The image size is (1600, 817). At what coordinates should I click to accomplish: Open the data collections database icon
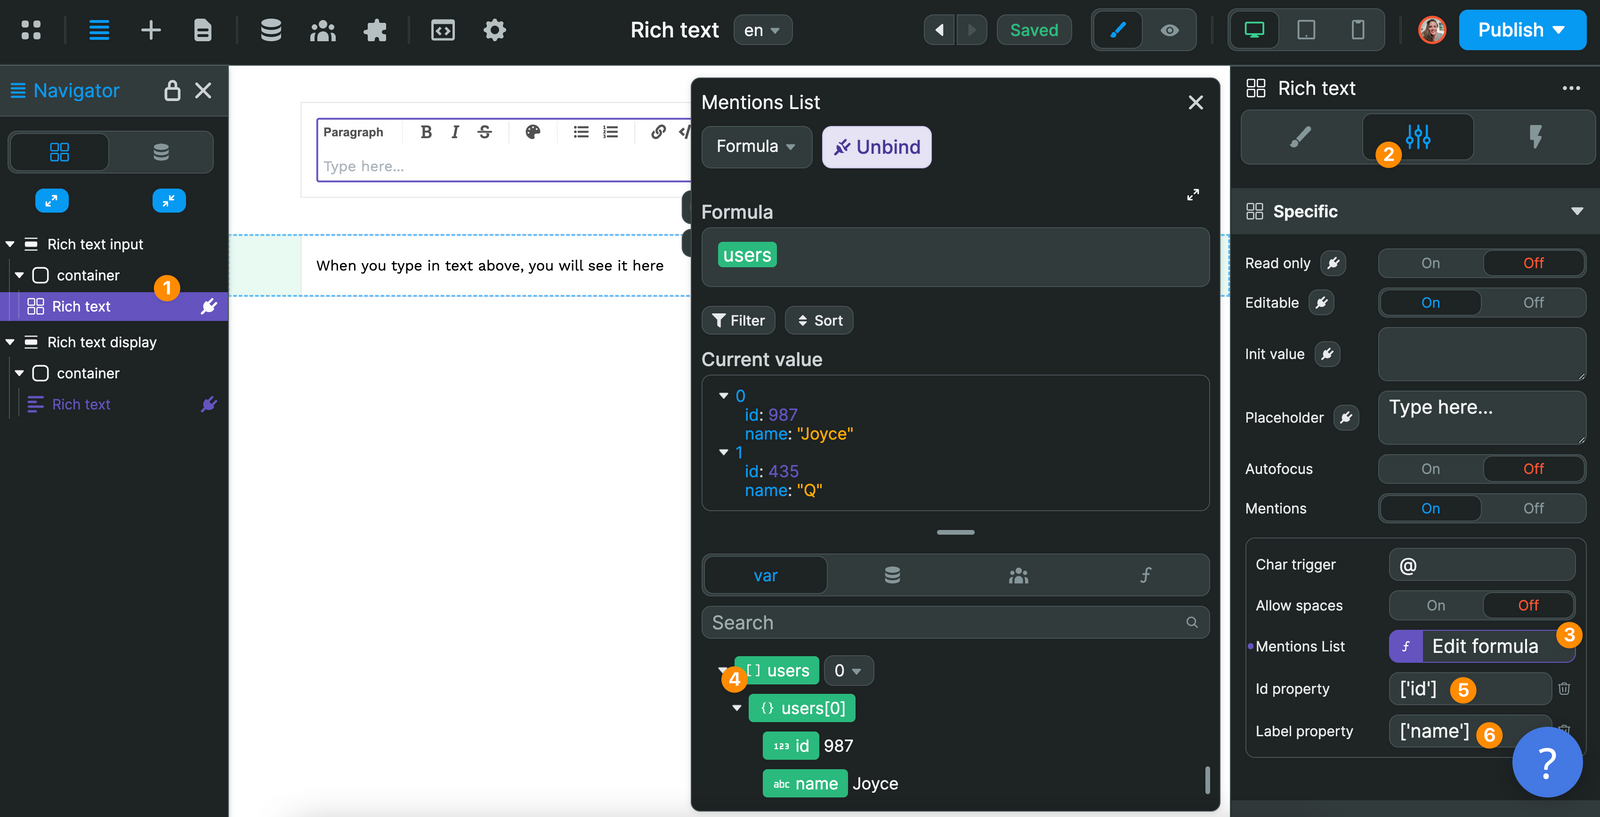tap(271, 30)
